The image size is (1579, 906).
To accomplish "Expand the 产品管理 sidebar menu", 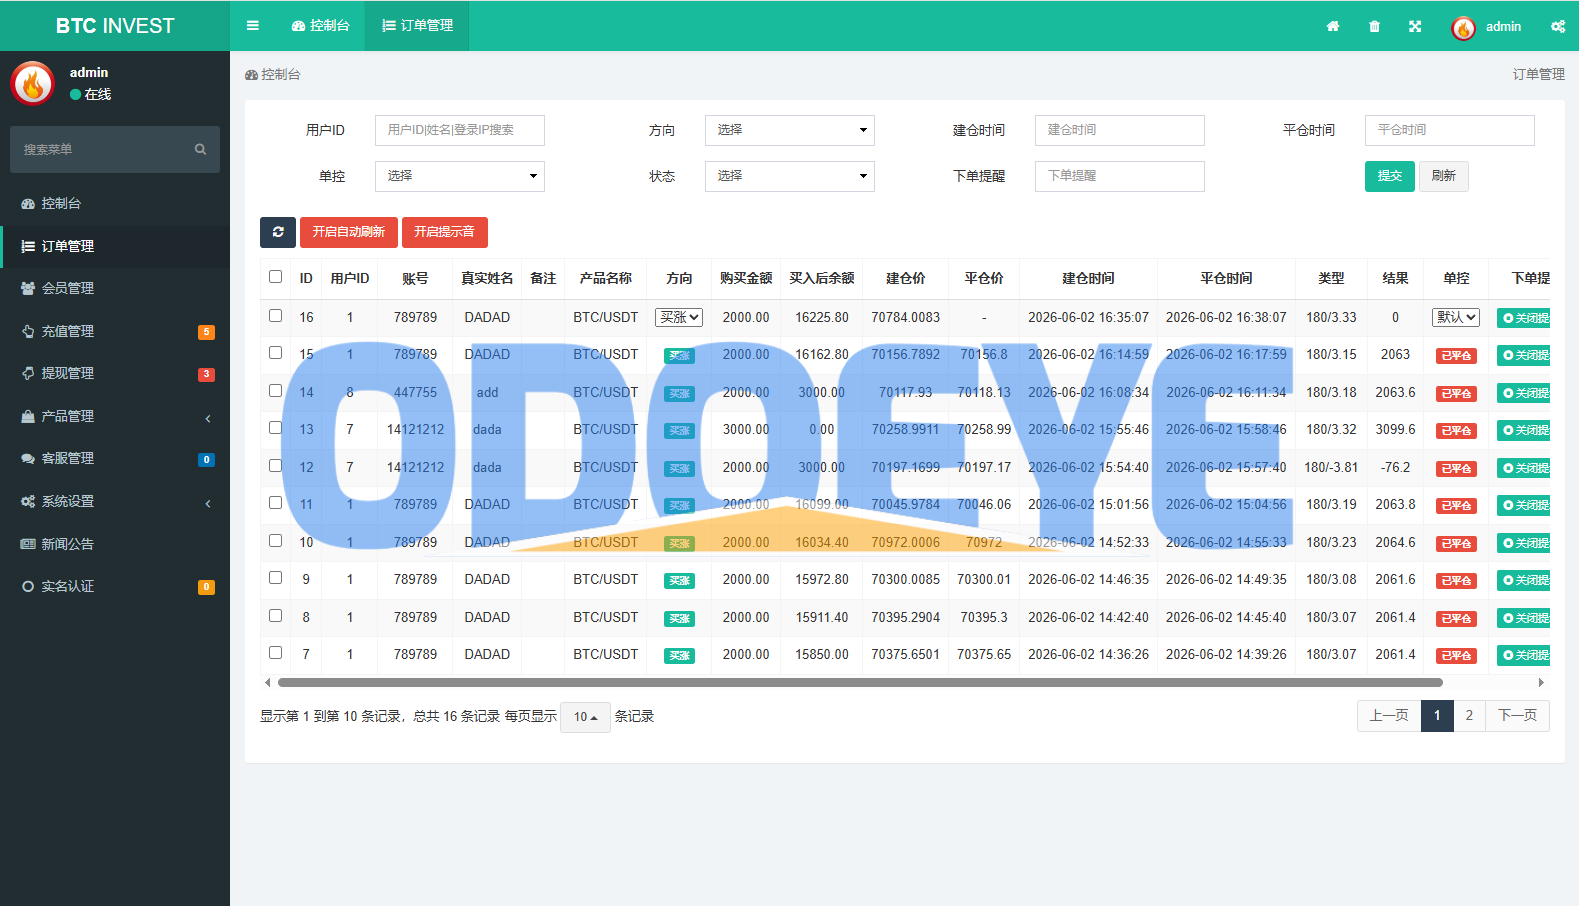I will click(x=115, y=416).
